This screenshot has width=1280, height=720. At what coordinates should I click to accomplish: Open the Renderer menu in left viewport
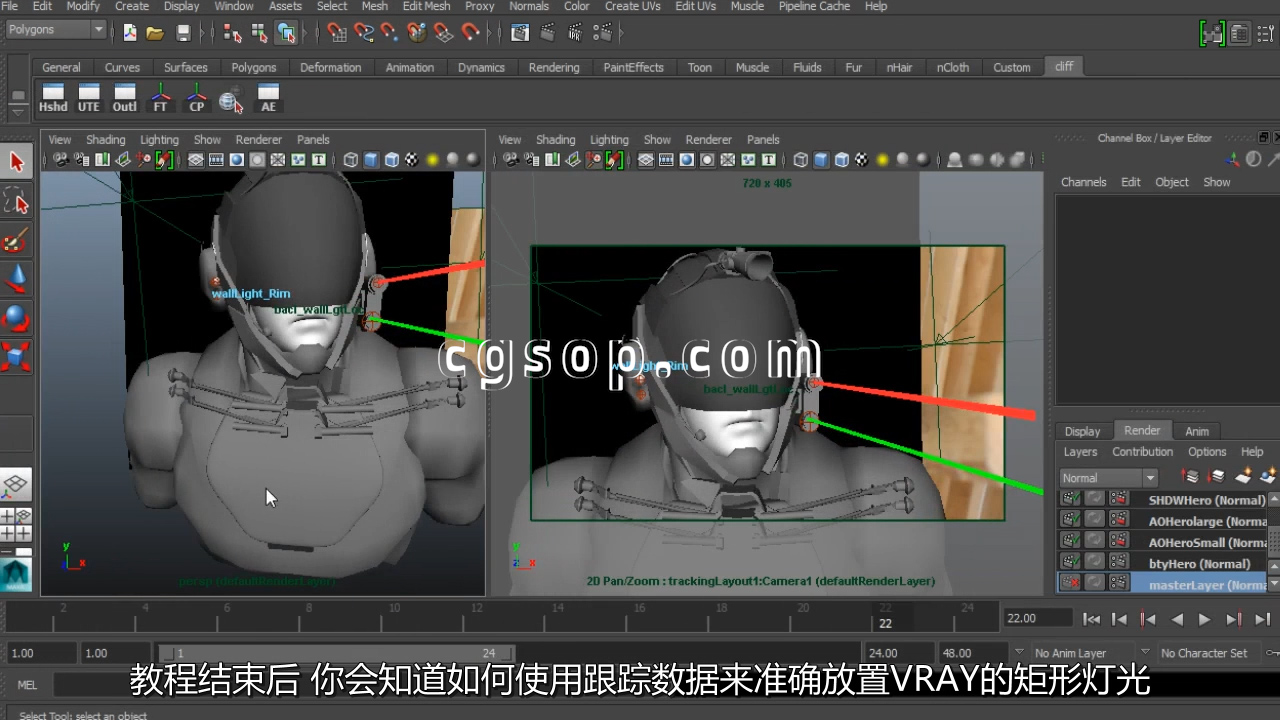click(x=259, y=140)
